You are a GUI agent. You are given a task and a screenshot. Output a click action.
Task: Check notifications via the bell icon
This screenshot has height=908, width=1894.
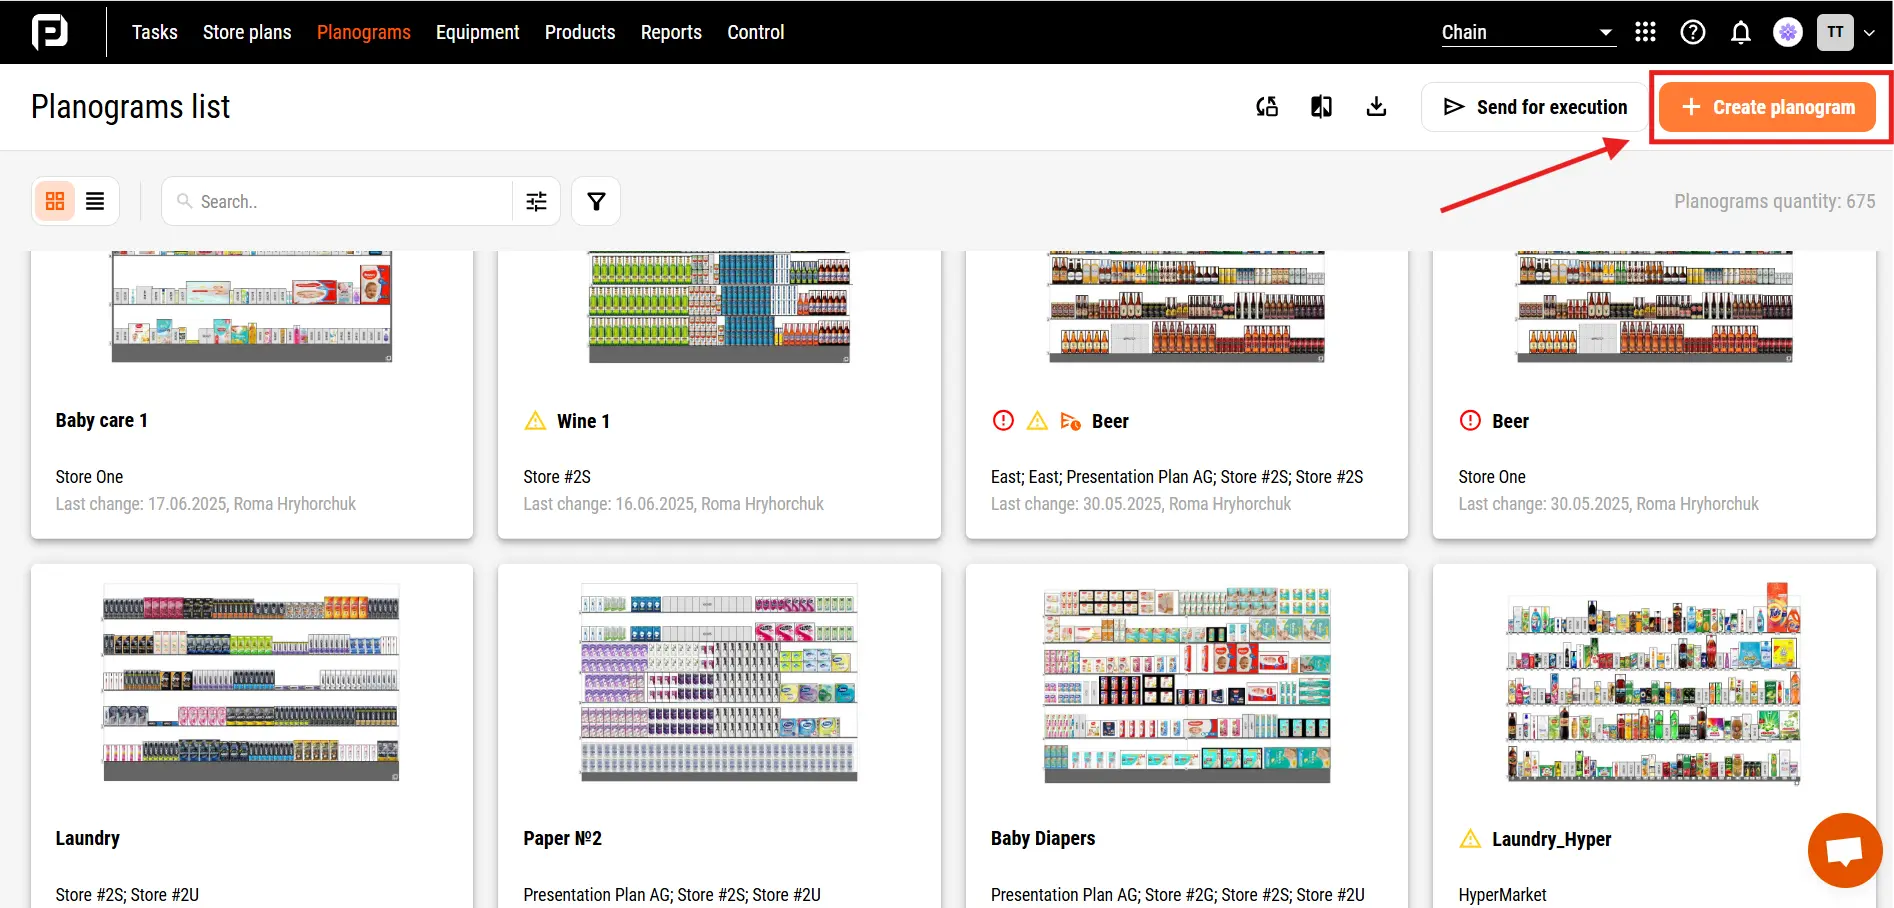[1741, 31]
